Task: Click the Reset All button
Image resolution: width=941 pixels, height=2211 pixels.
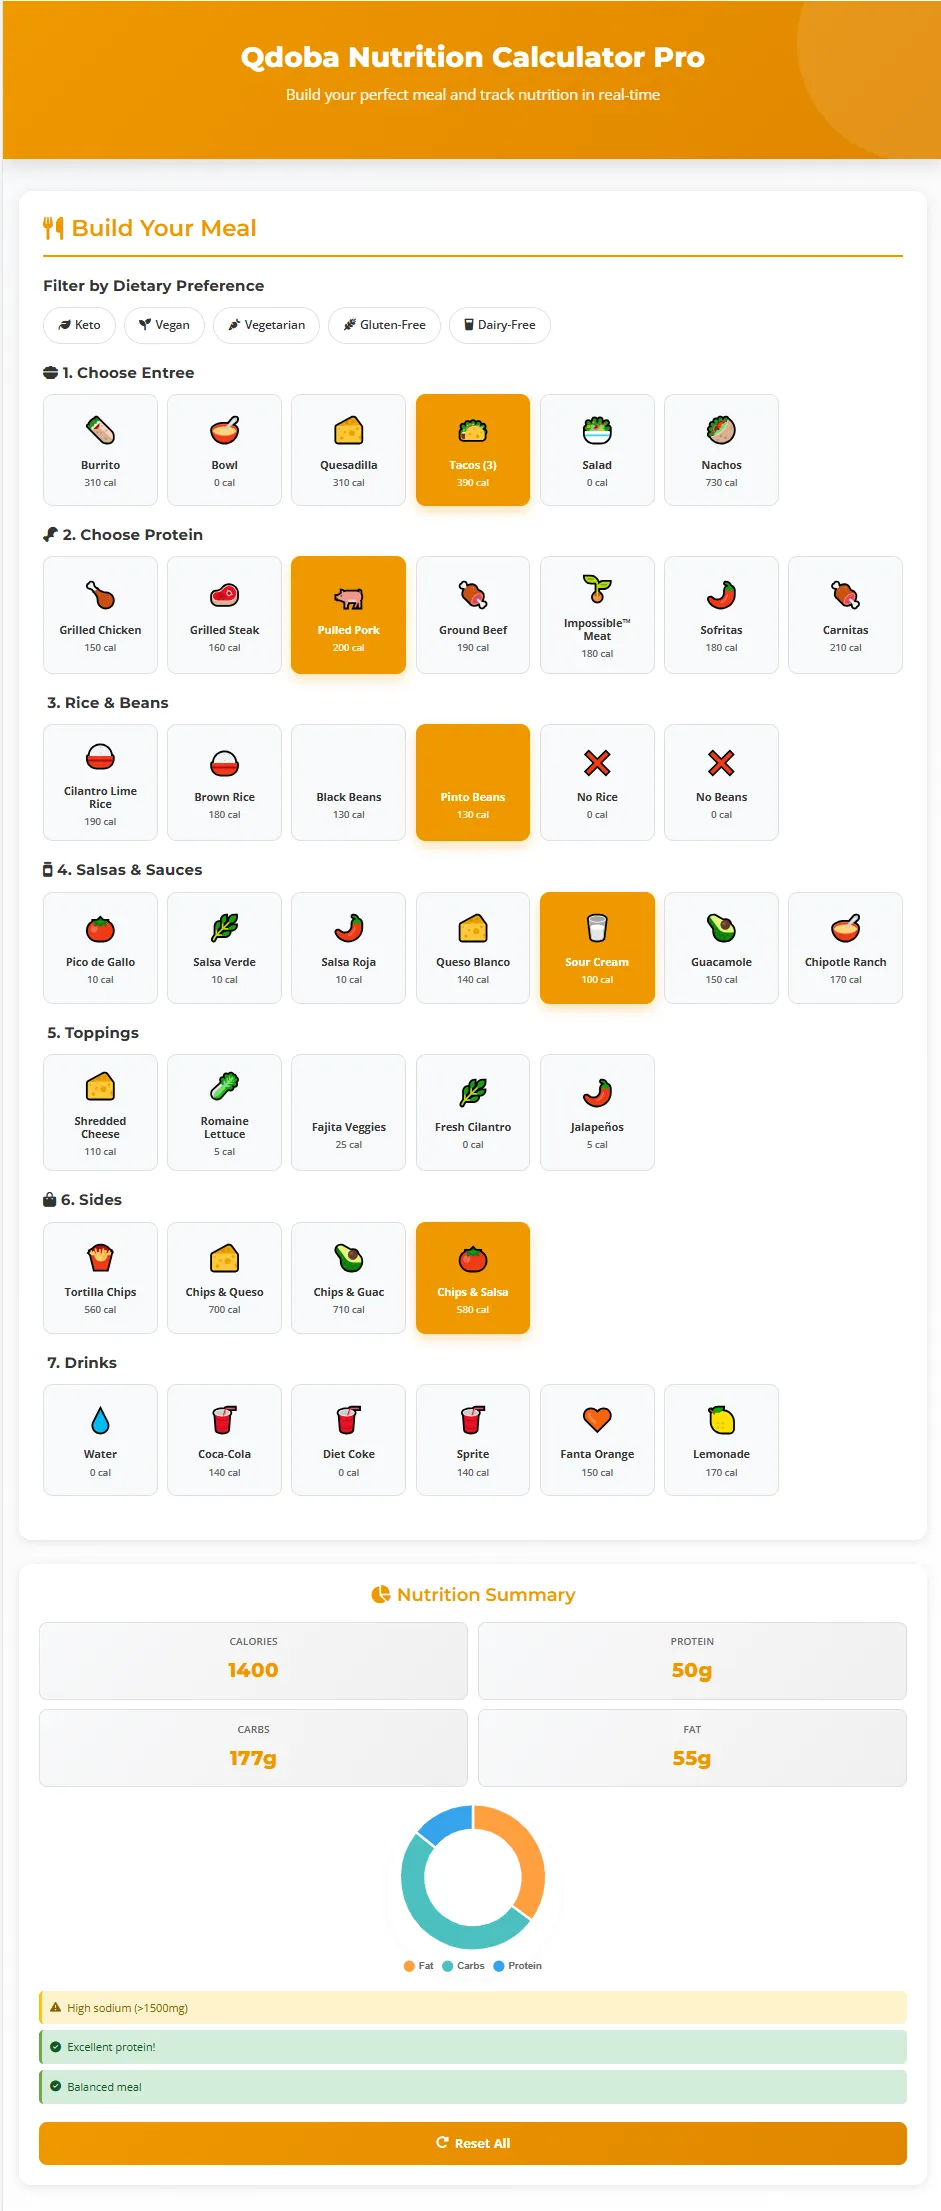Action: [472, 2143]
